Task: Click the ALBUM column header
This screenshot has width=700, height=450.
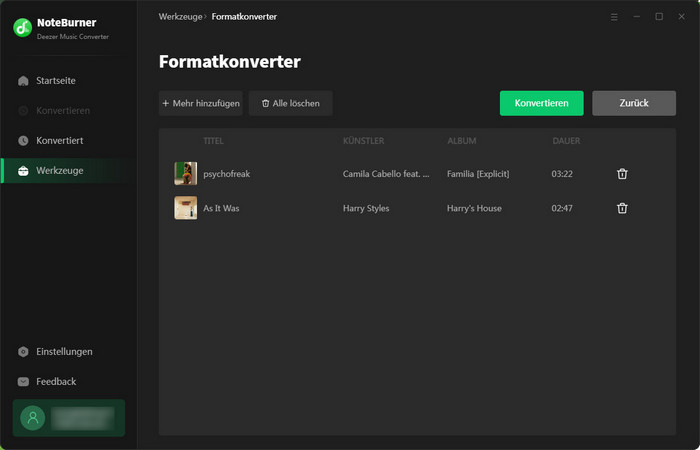Action: click(x=462, y=141)
